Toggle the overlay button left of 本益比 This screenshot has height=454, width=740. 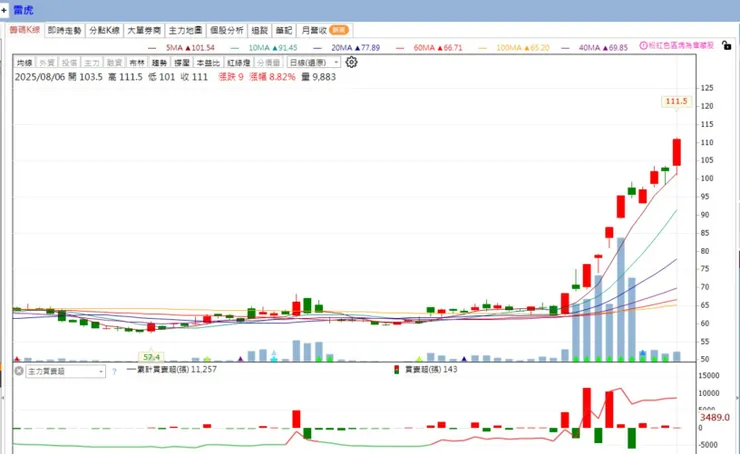click(182, 62)
